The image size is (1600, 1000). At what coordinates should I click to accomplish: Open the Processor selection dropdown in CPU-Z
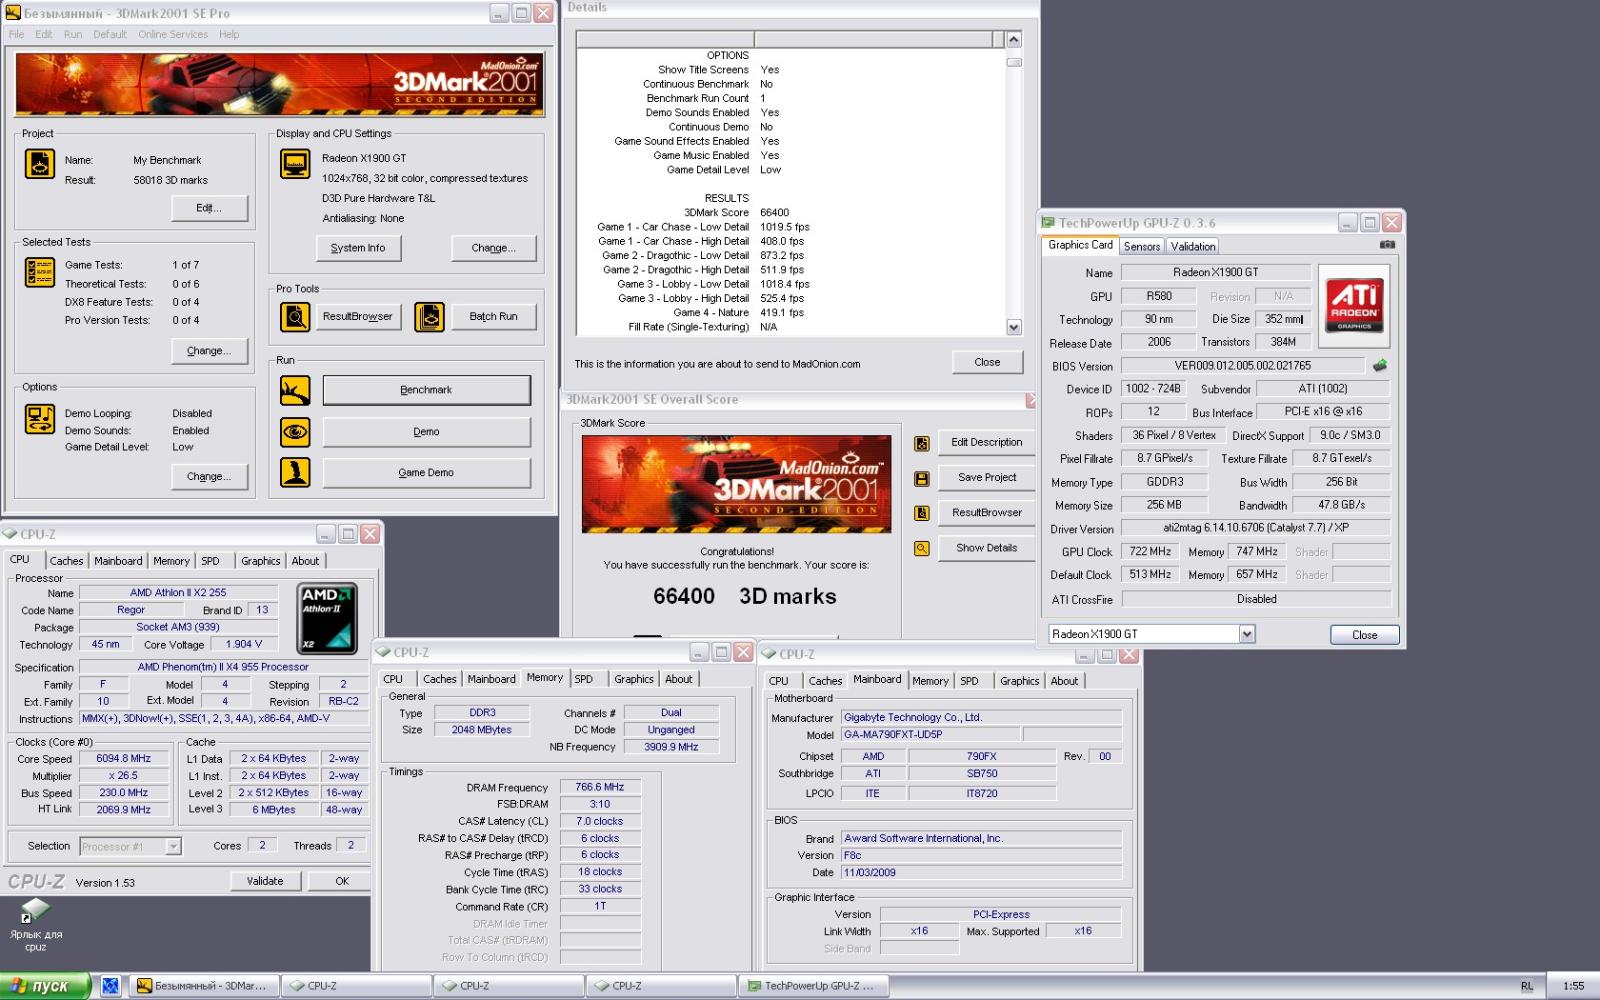tap(173, 846)
